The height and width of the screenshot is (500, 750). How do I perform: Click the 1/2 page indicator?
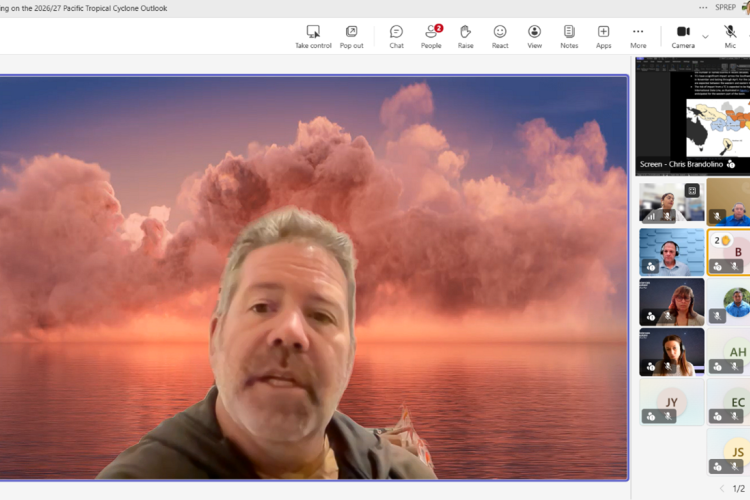[739, 489]
